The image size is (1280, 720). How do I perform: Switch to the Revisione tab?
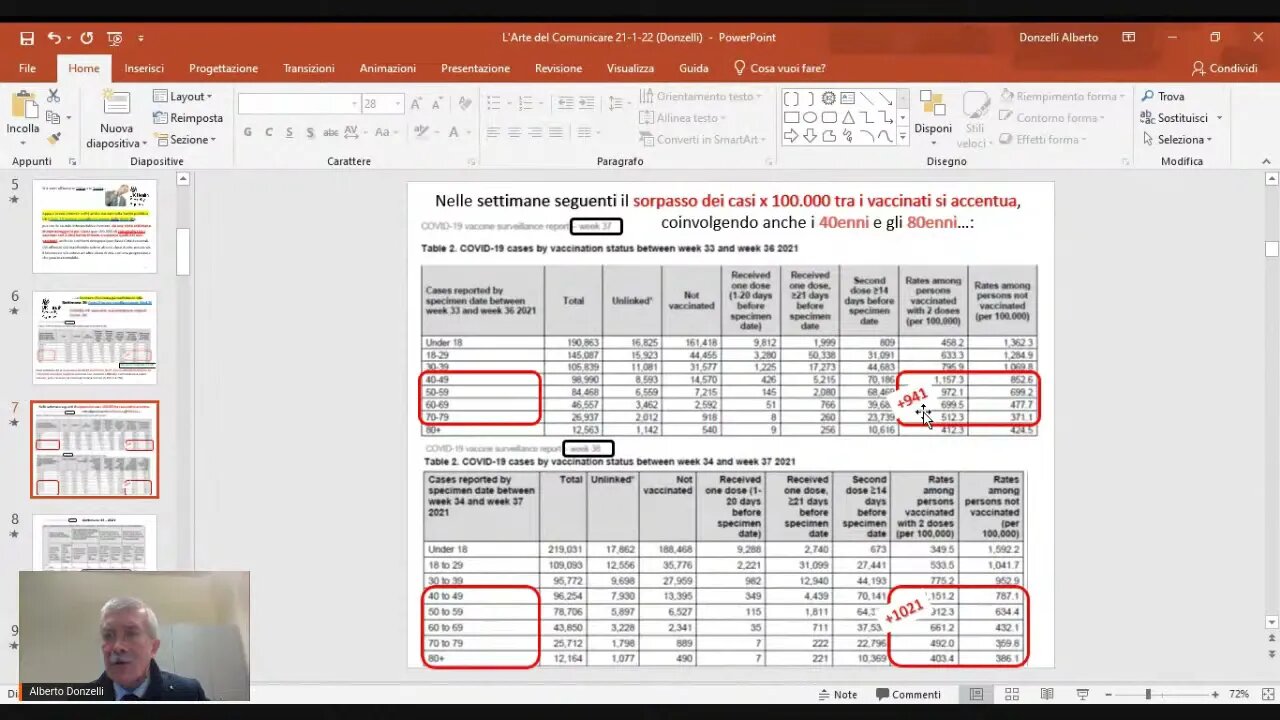click(x=558, y=68)
